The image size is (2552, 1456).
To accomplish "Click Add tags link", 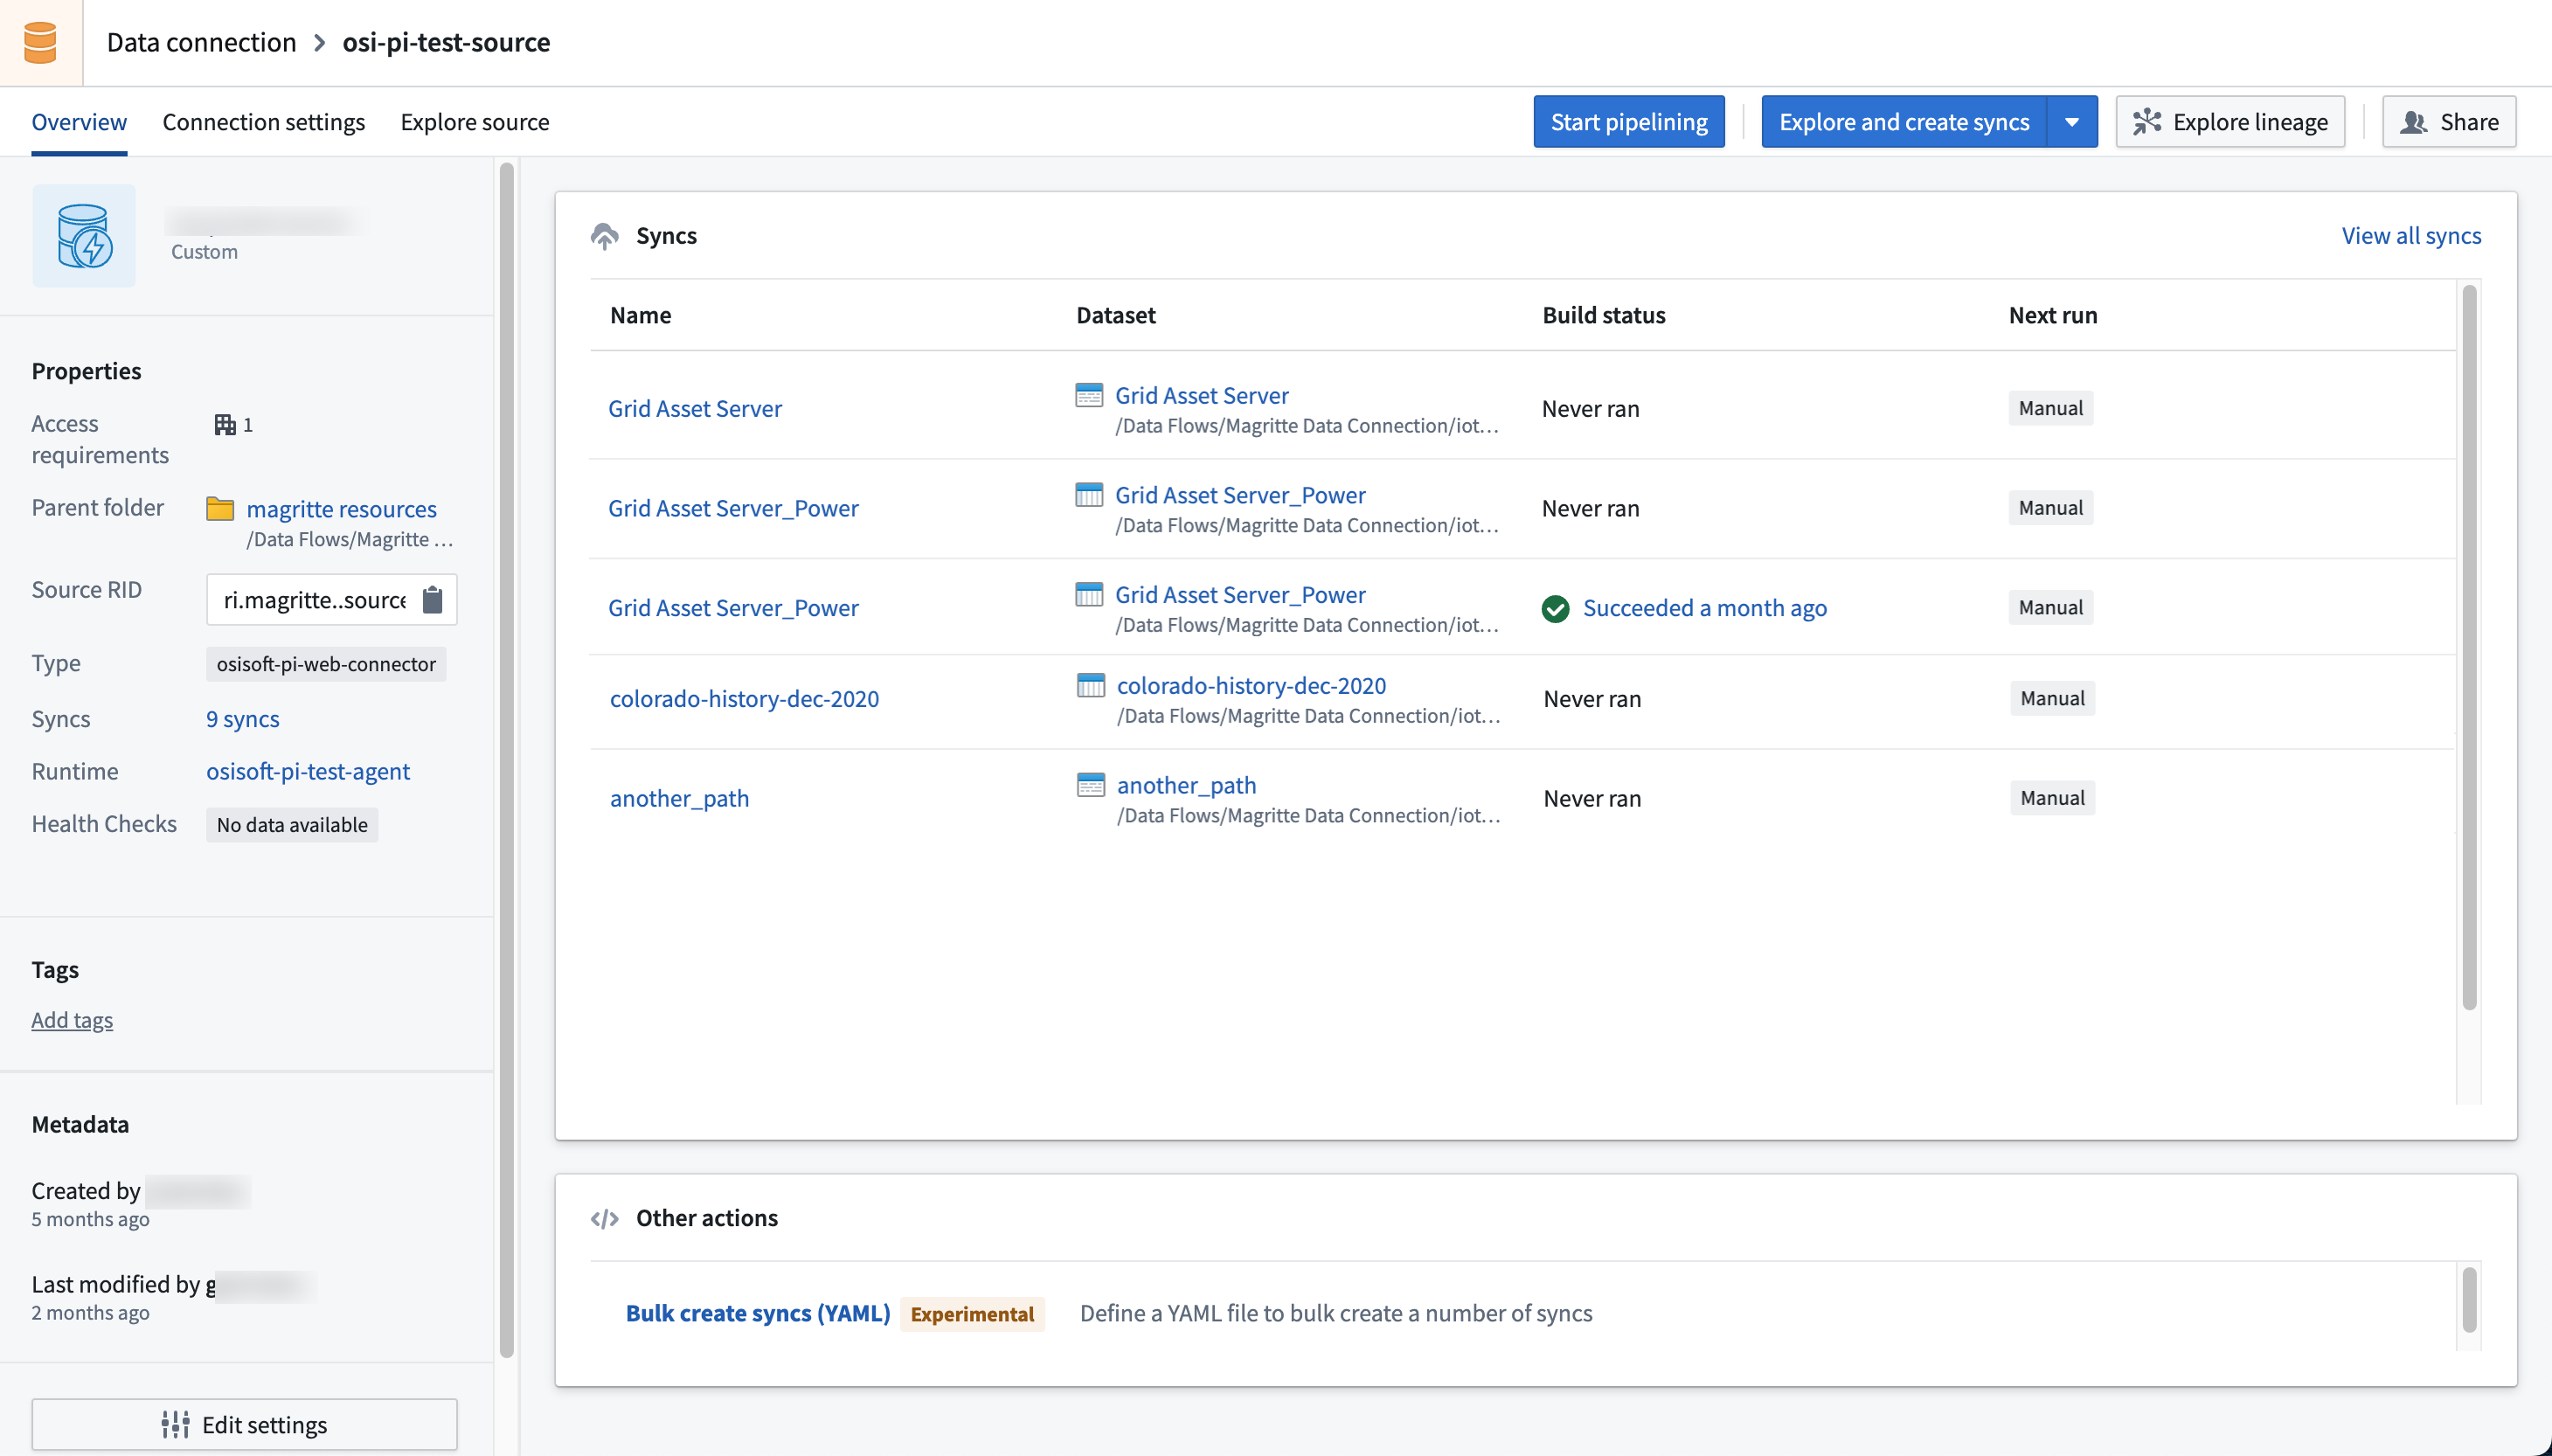I will coord(72,1020).
